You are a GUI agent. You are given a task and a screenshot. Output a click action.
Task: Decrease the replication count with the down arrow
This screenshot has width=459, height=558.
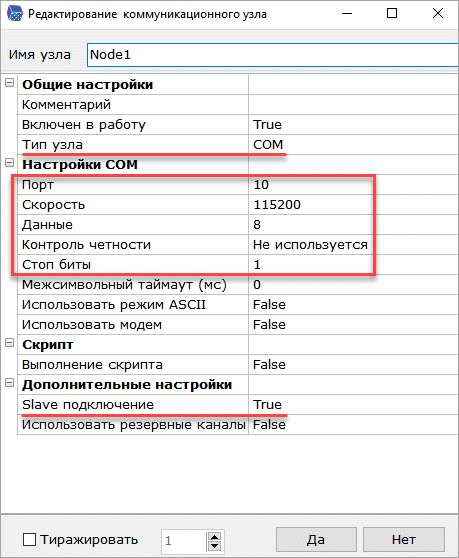click(214, 546)
